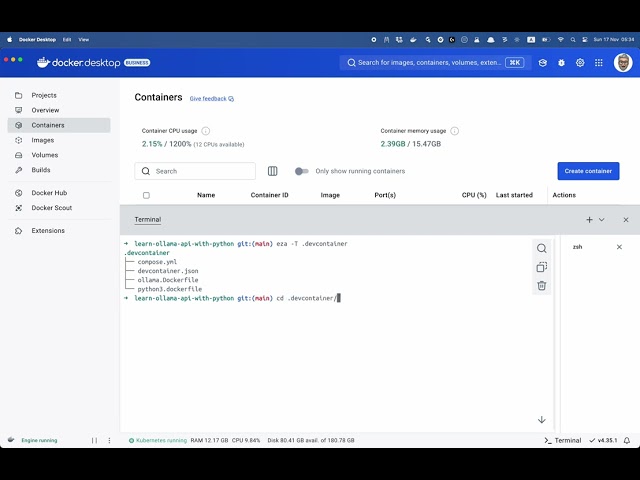Clear the terminal with trash icon

click(542, 286)
